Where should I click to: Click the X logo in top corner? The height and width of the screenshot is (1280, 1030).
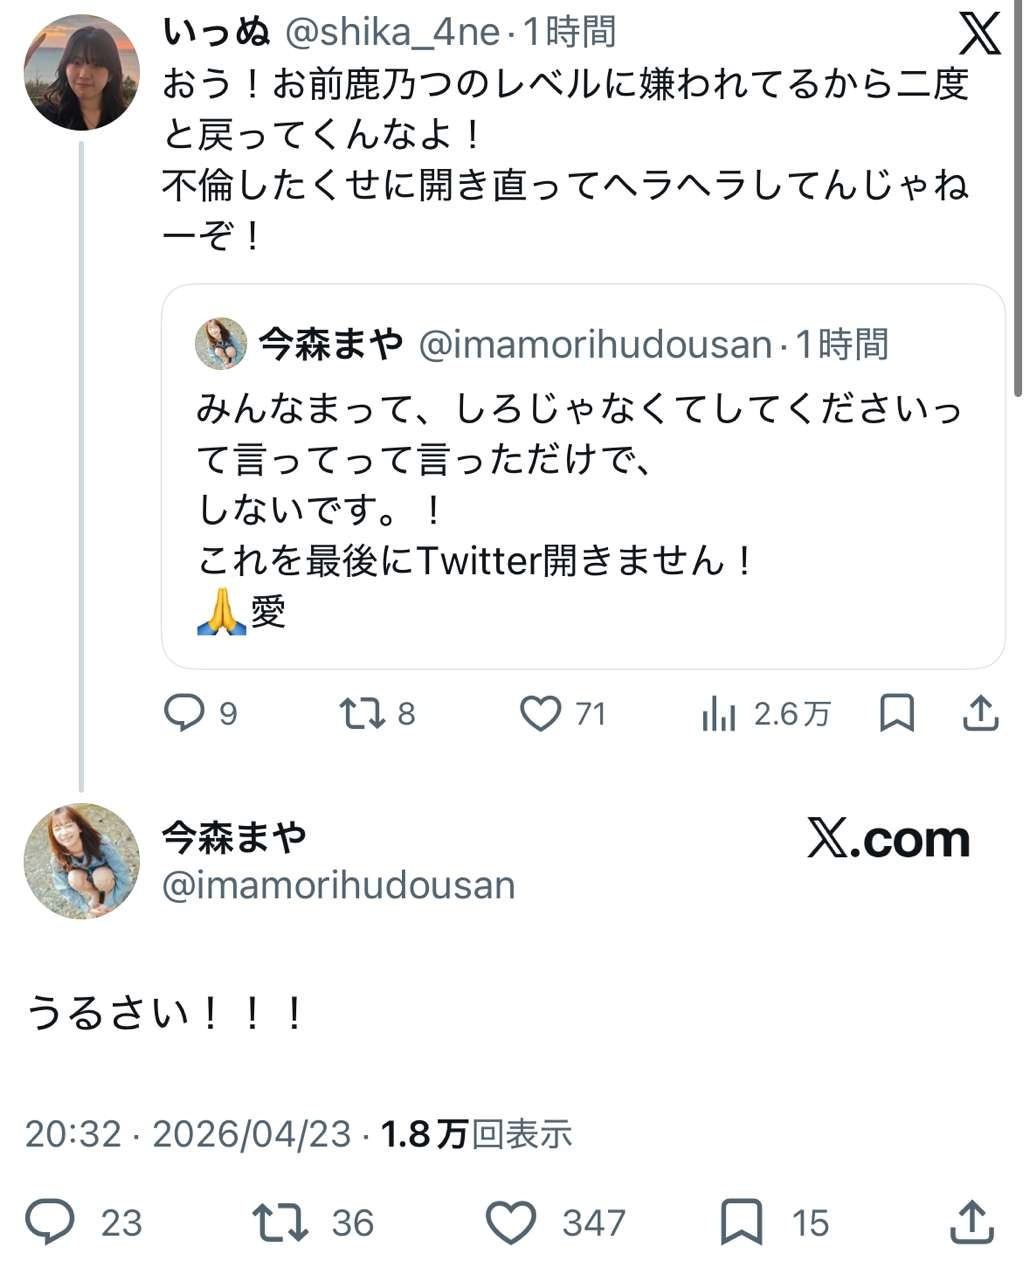(978, 33)
